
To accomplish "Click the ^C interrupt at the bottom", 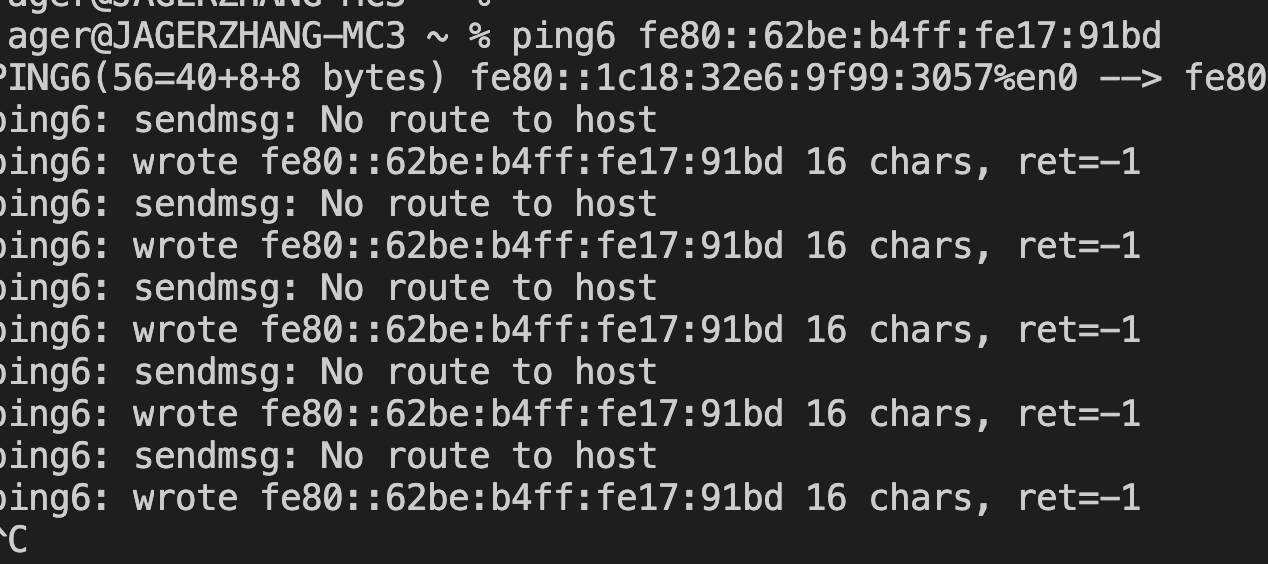I will (x=13, y=540).
